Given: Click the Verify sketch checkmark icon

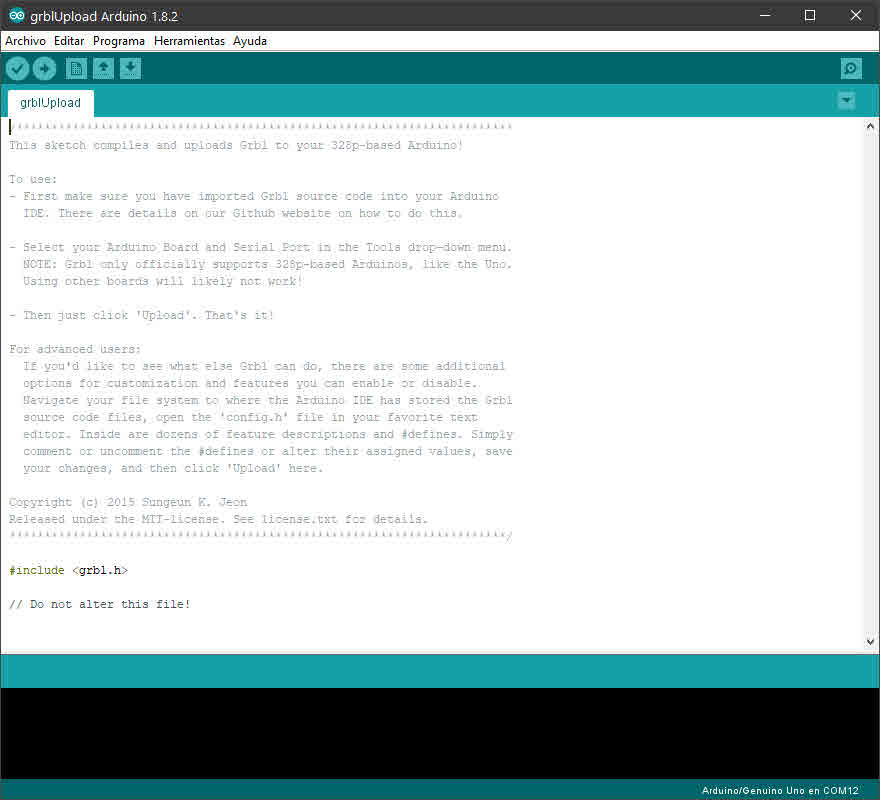Looking at the screenshot, I should click(x=17, y=69).
